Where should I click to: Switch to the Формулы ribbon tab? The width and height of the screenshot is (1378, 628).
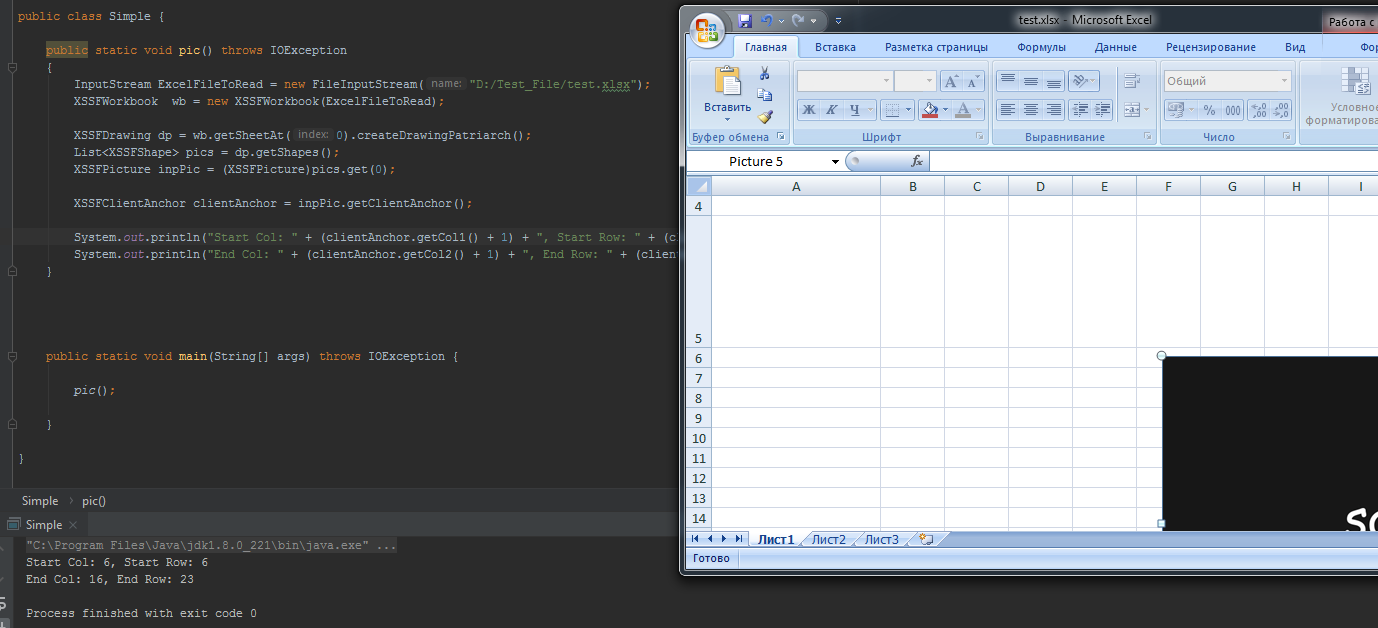pos(1041,47)
